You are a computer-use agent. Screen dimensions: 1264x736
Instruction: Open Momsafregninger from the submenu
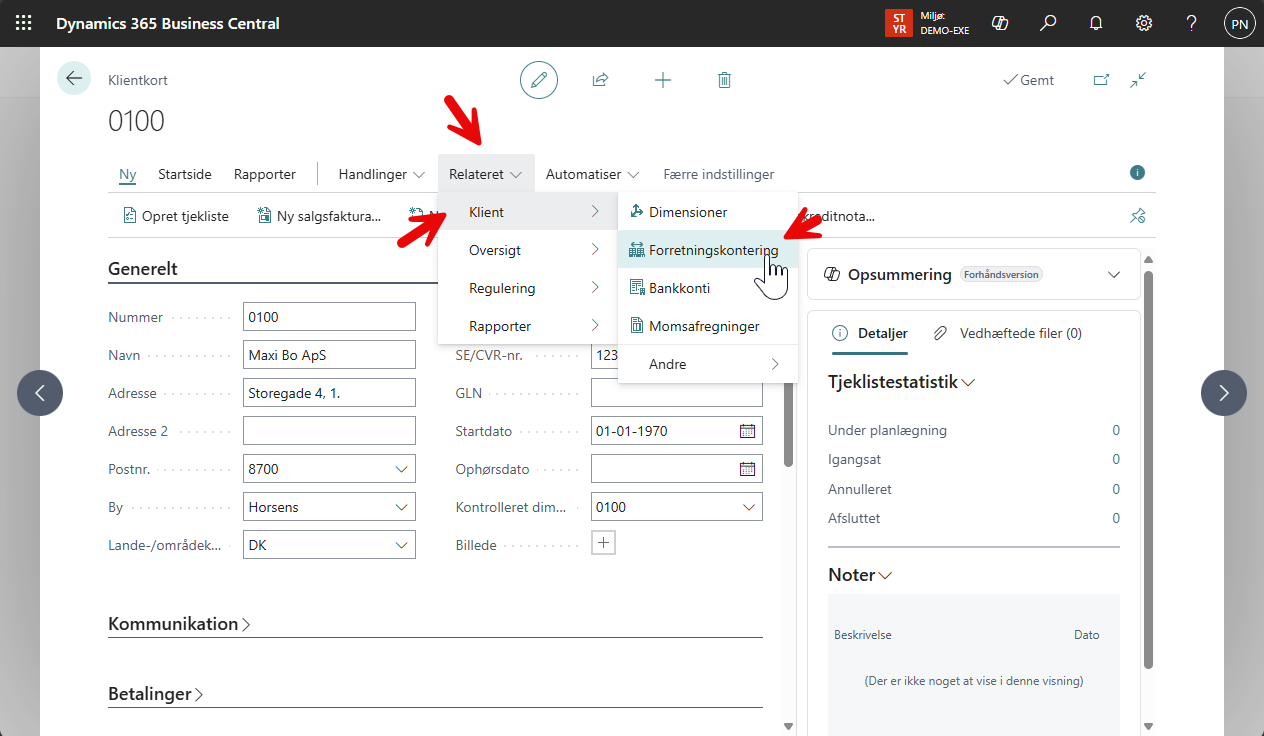(x=703, y=326)
